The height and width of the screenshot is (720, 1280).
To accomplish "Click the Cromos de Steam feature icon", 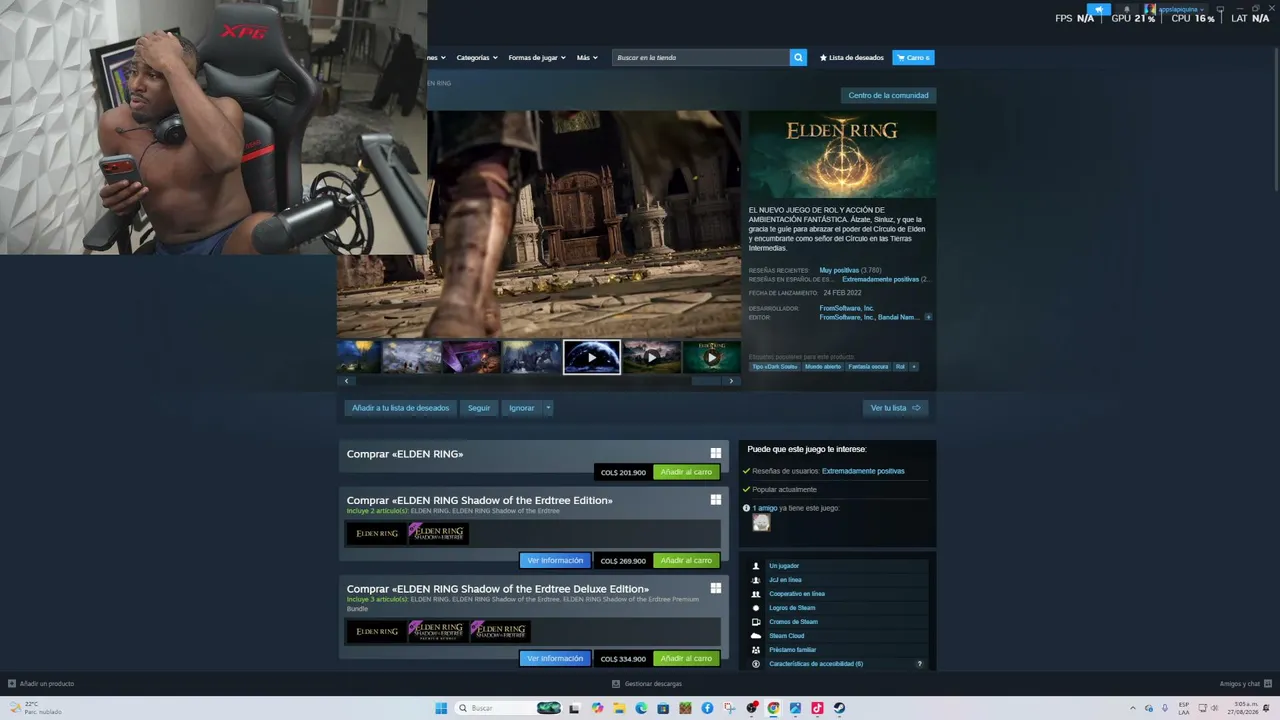I will pos(756,622).
